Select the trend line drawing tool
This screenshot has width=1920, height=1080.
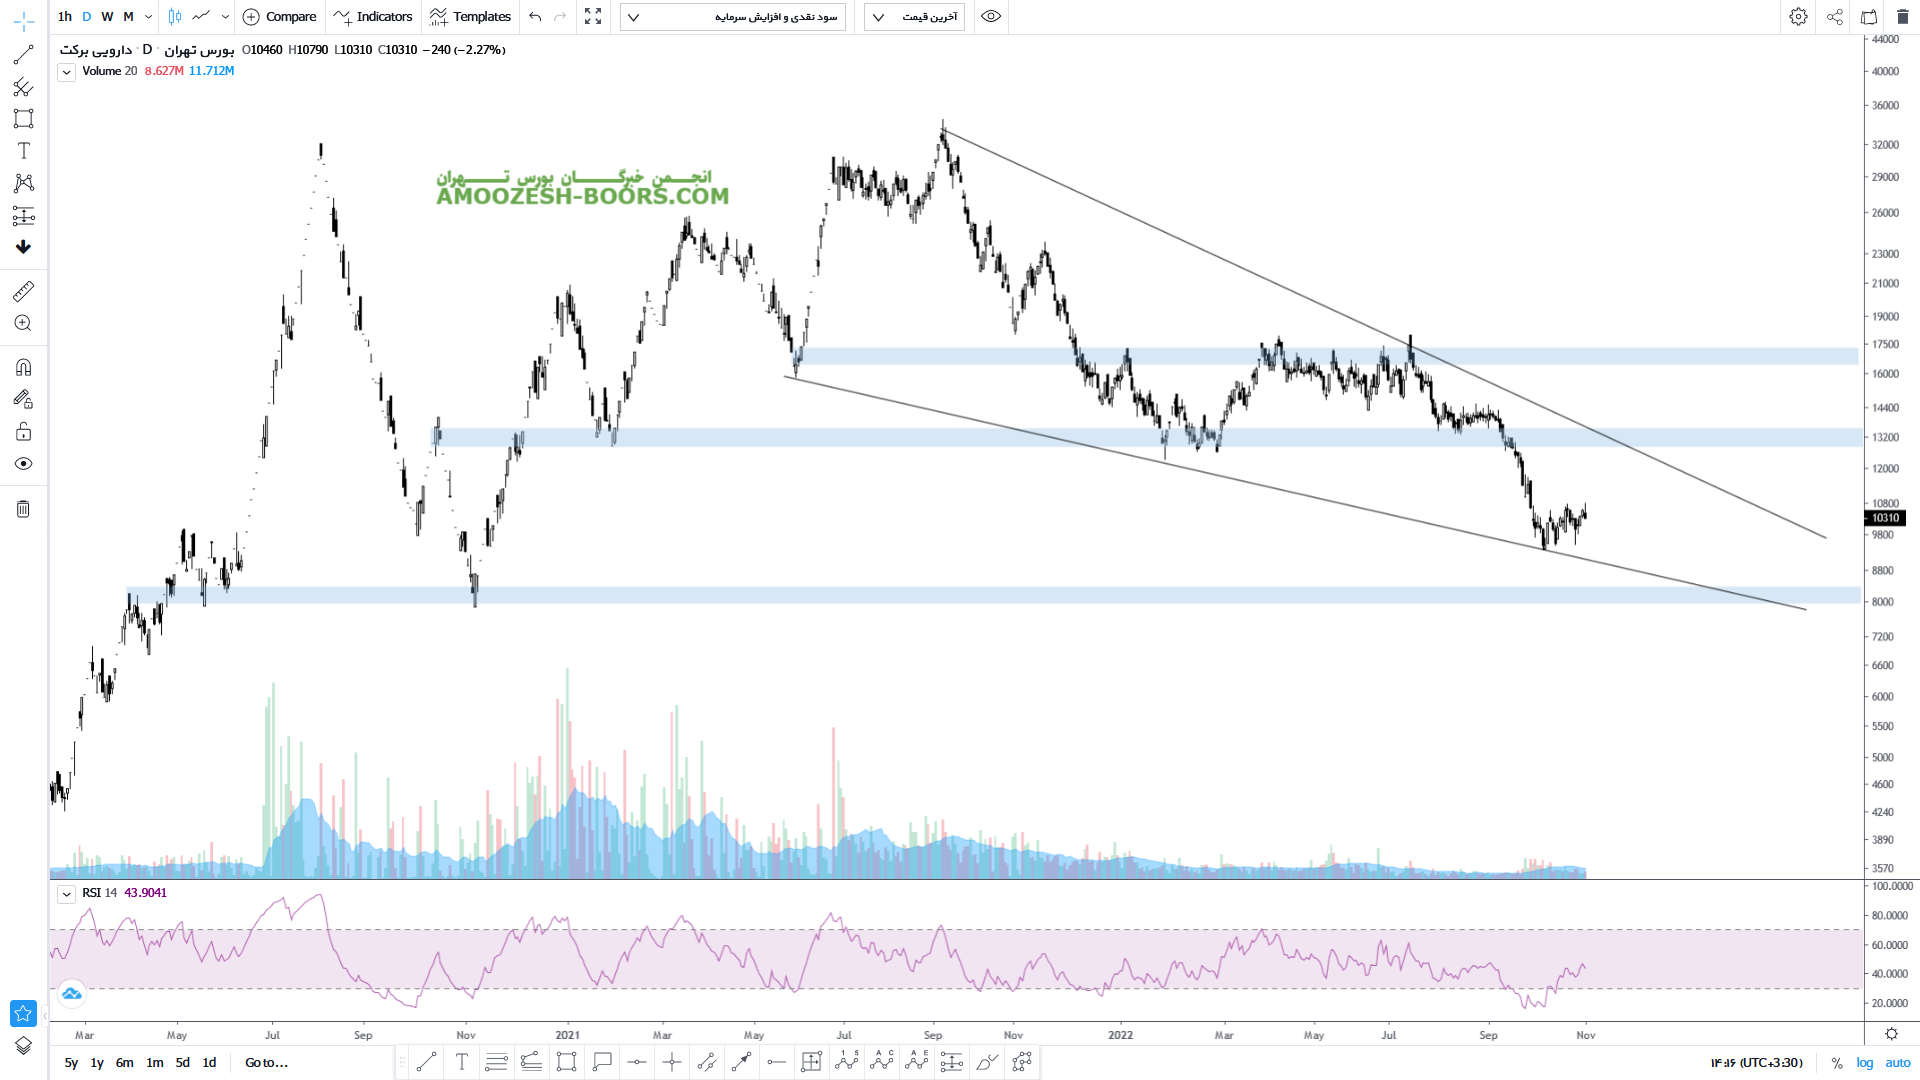tap(23, 55)
